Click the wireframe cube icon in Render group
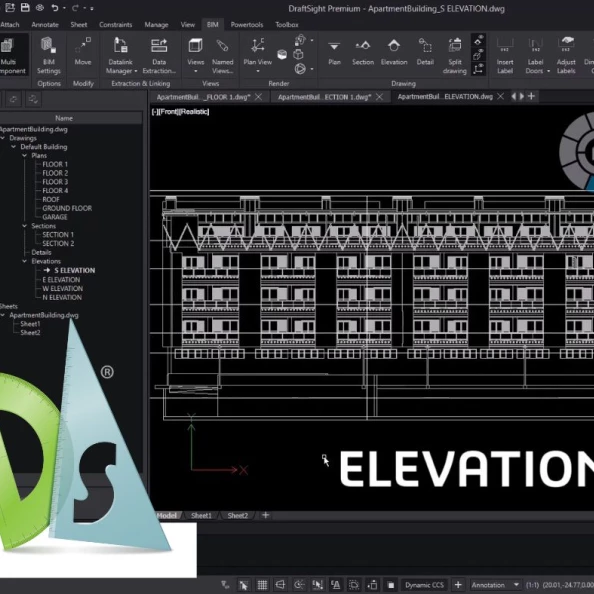This screenshot has height=594, width=594. (299, 55)
